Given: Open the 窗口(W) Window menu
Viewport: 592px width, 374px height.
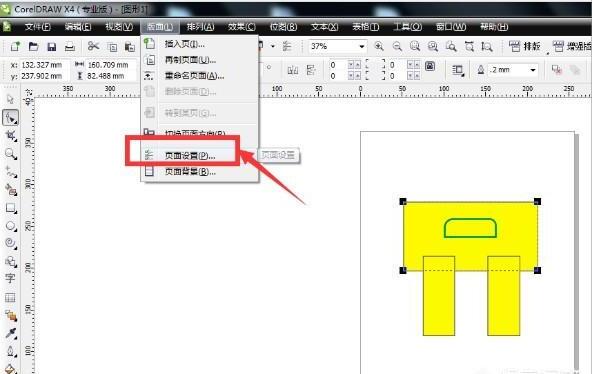Looking at the screenshot, I should point(451,27).
